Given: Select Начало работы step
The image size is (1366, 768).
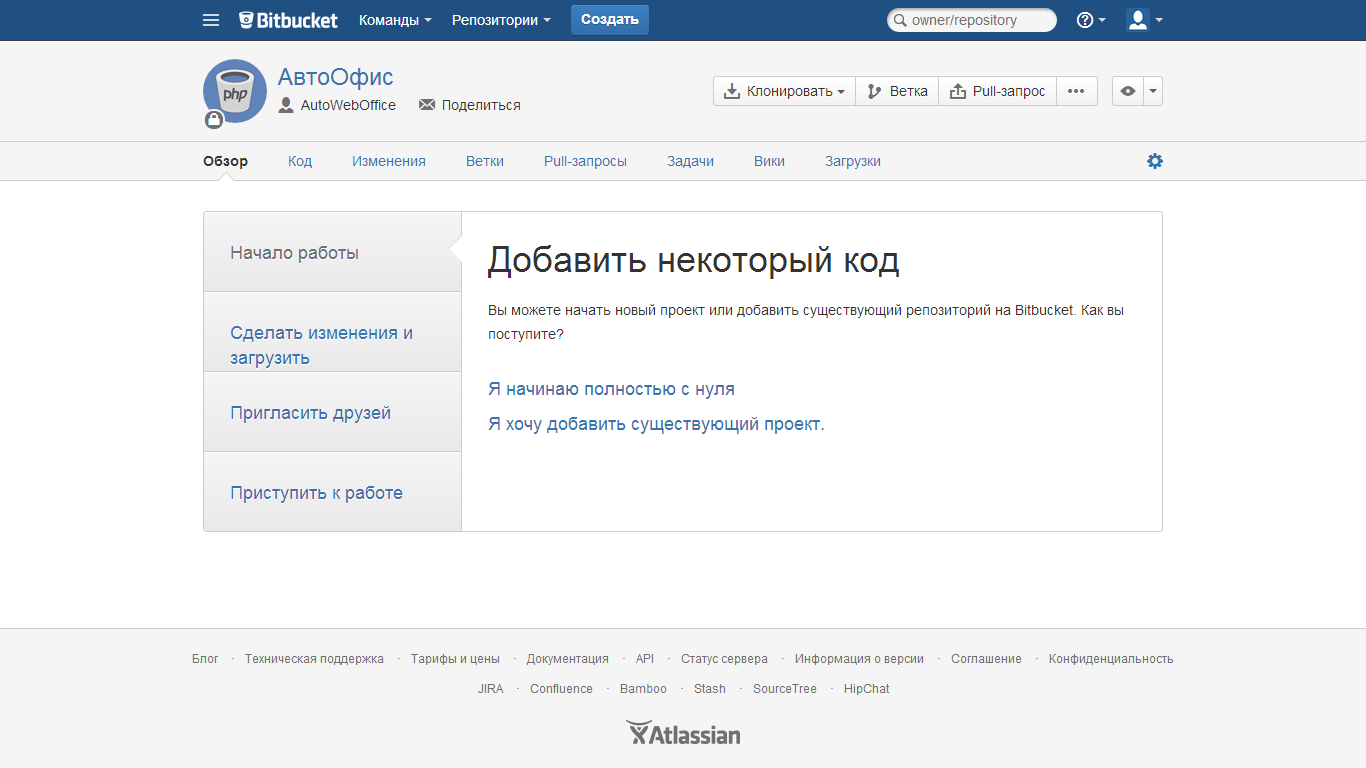Looking at the screenshot, I should [332, 252].
